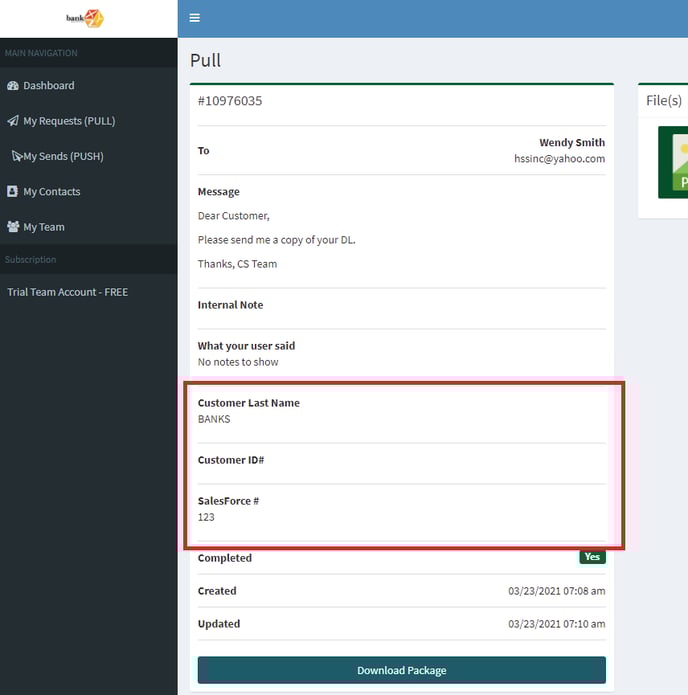Click the paper plane icon beside My Requests
The width and height of the screenshot is (688, 695).
13,121
